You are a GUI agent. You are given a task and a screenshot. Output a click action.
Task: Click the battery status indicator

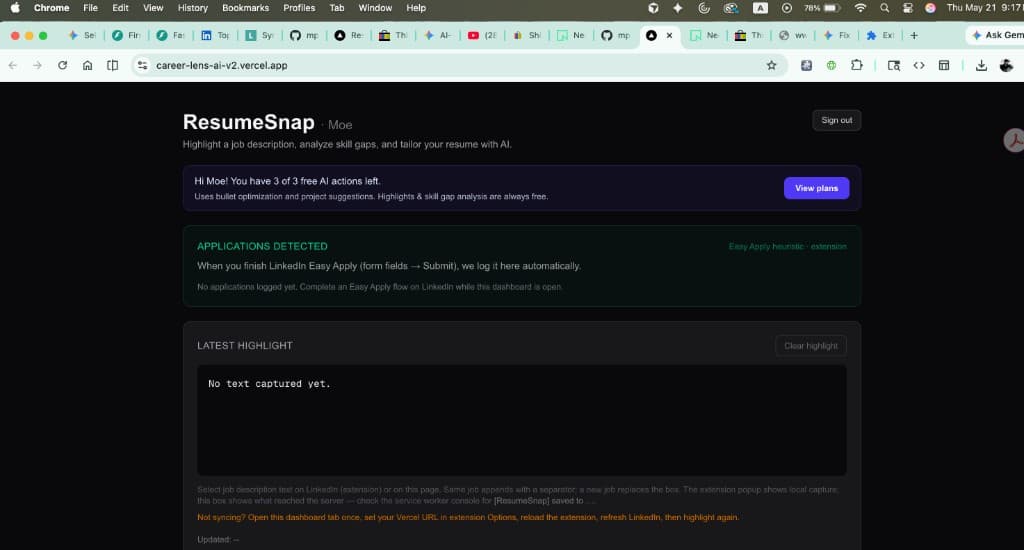tap(822, 8)
